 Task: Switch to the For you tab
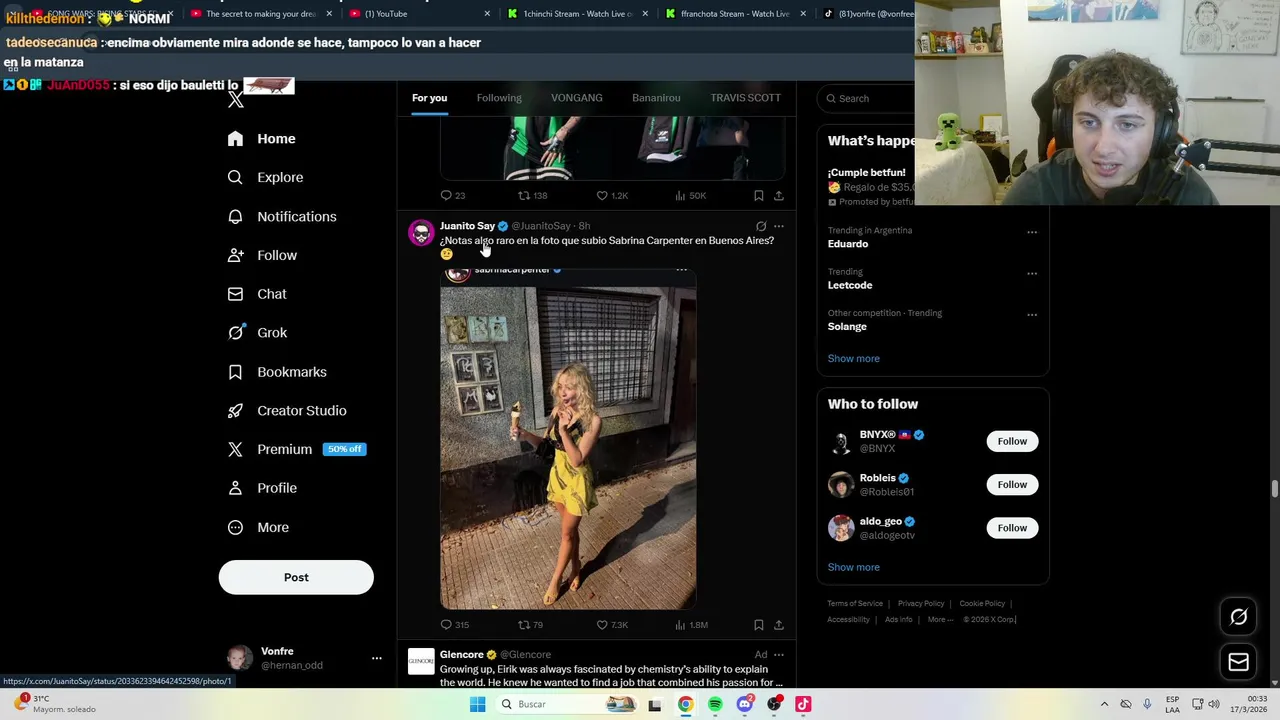click(x=429, y=98)
